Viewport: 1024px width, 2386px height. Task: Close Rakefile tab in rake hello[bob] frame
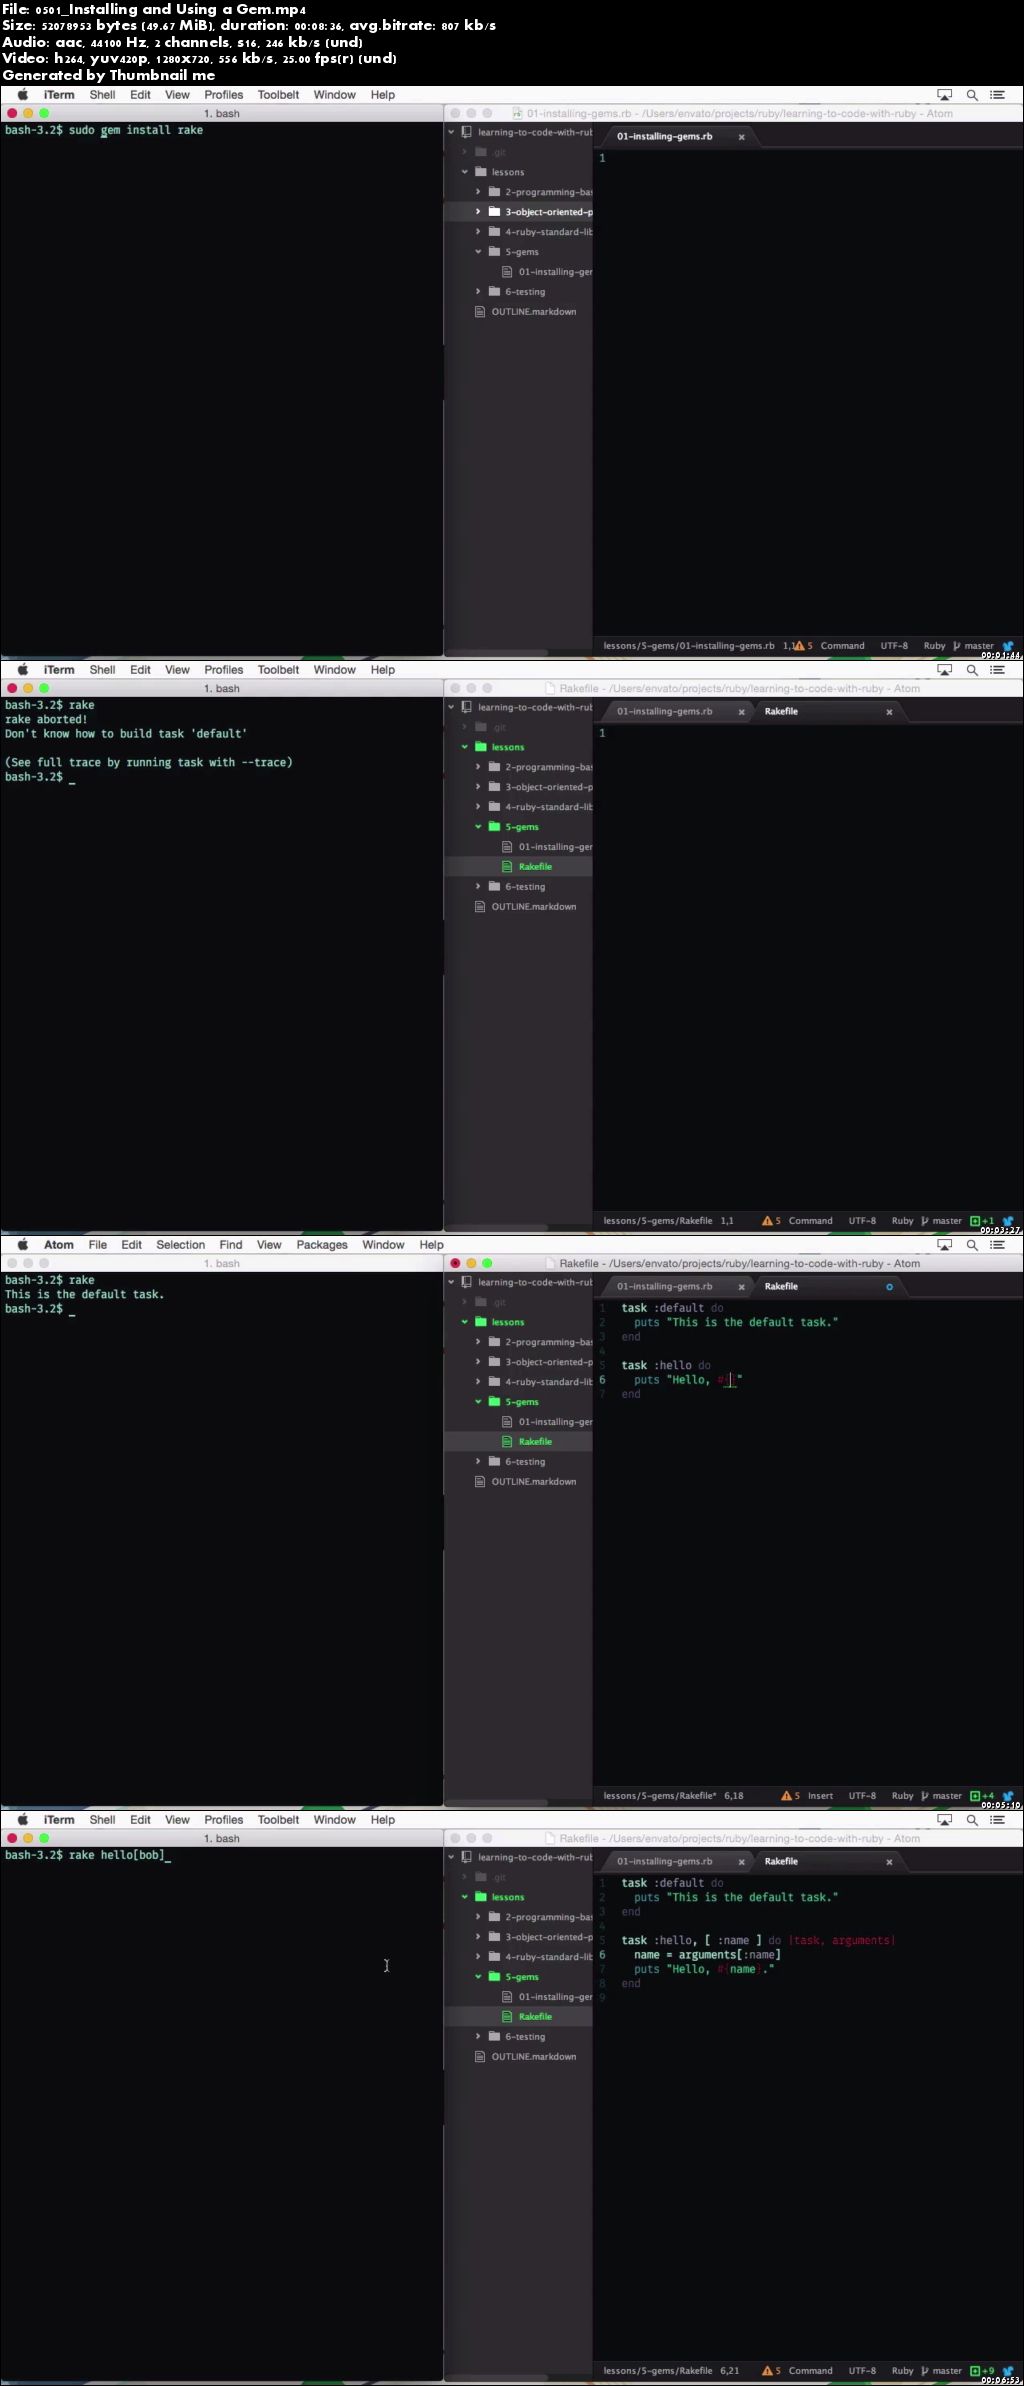pyautogui.click(x=889, y=1862)
